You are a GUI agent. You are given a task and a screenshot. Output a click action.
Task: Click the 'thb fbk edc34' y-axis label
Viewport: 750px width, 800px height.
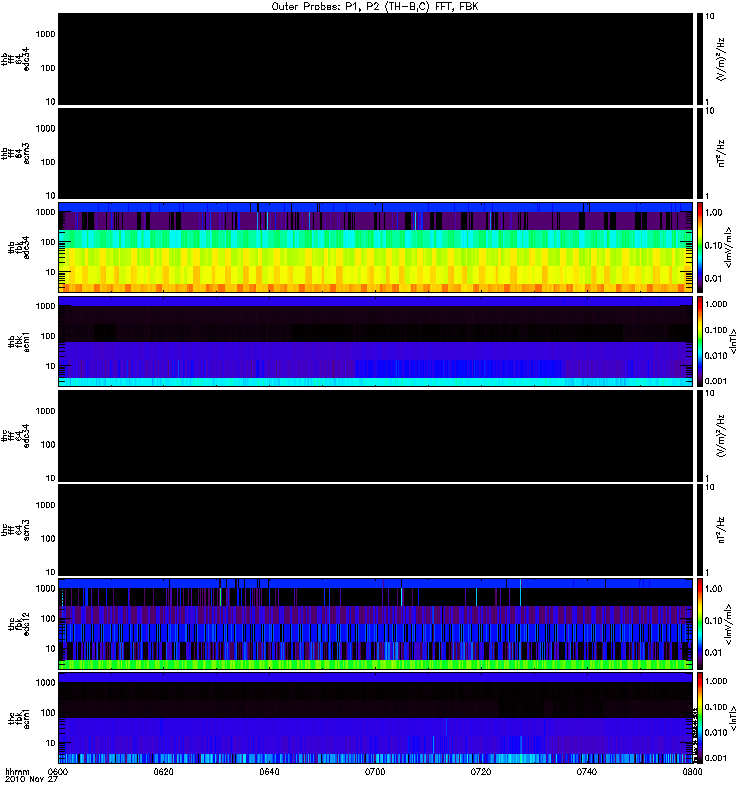(19, 247)
